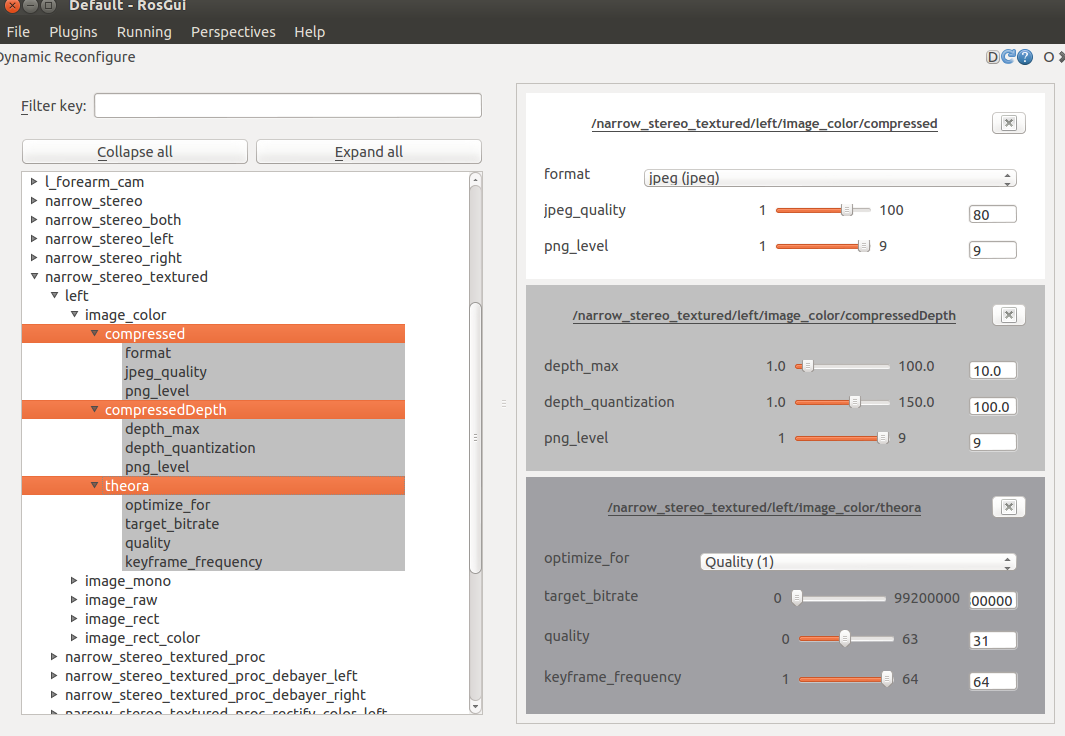Screen dimensions: 1065x736
Task: Open the Plugins menu
Action: point(73,32)
